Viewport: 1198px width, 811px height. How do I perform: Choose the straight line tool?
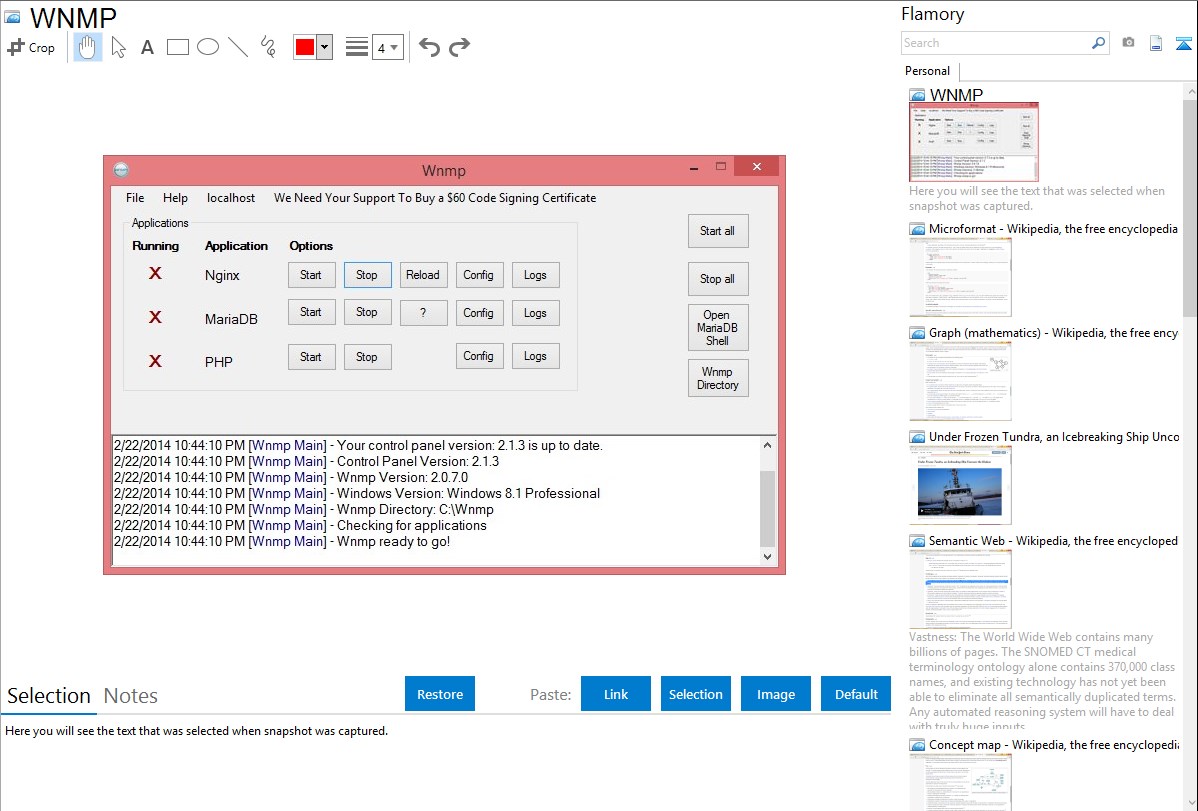[x=237, y=47]
